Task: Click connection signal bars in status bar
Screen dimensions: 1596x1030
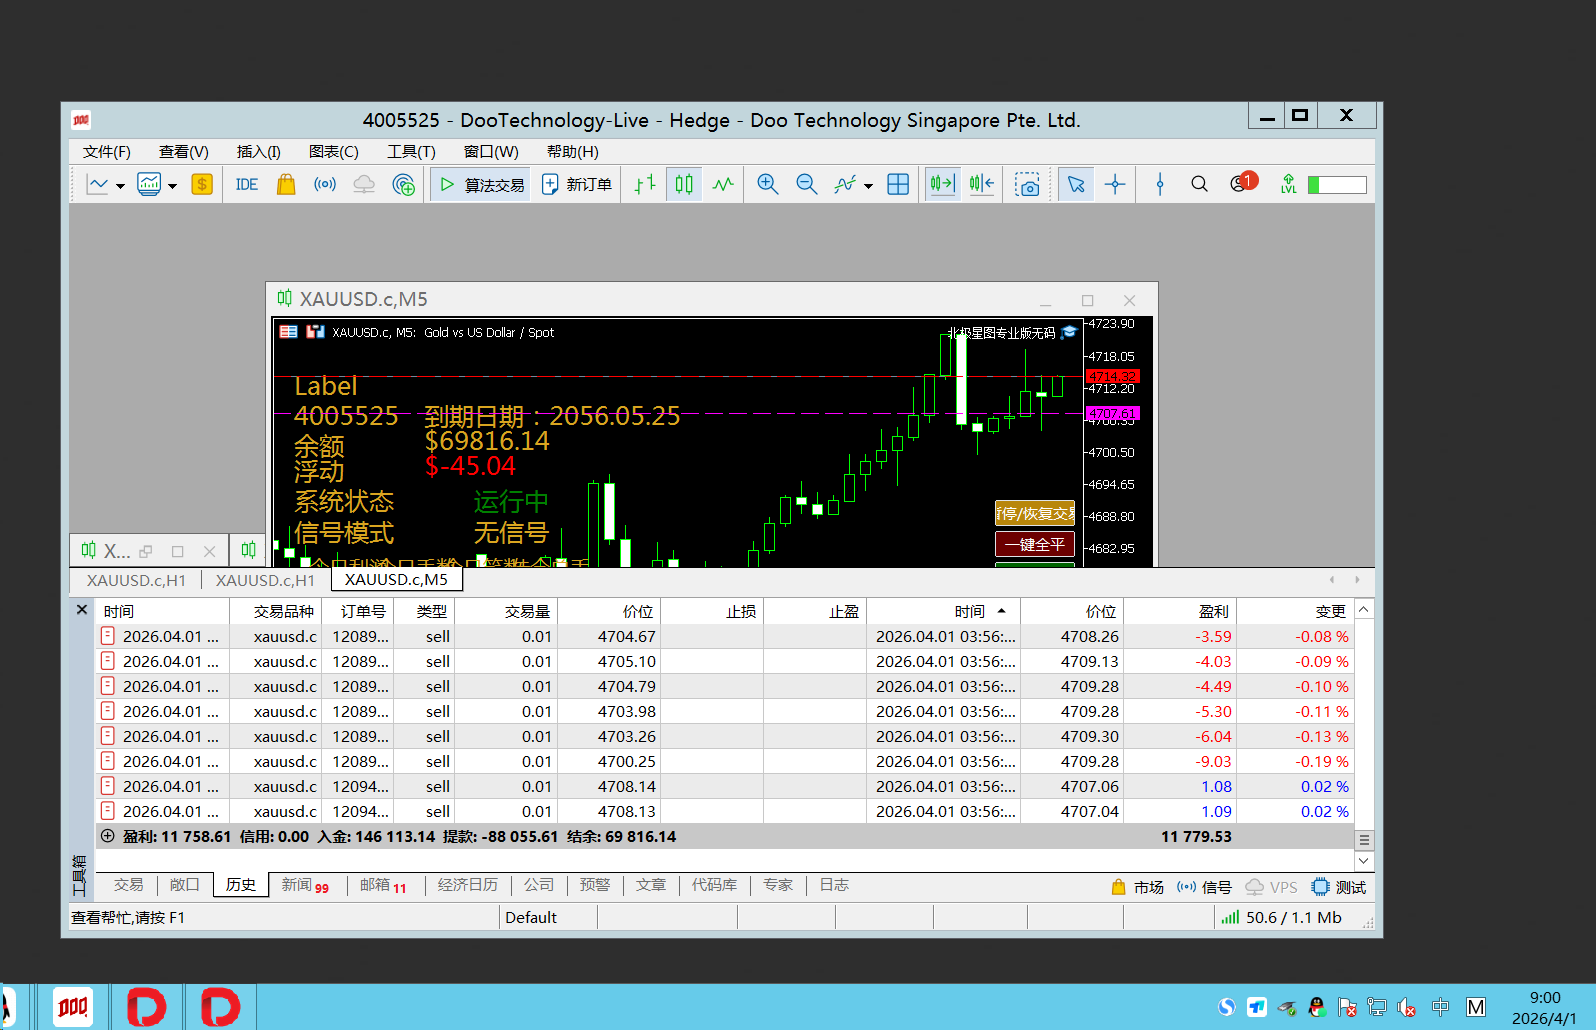Action: tap(1230, 917)
